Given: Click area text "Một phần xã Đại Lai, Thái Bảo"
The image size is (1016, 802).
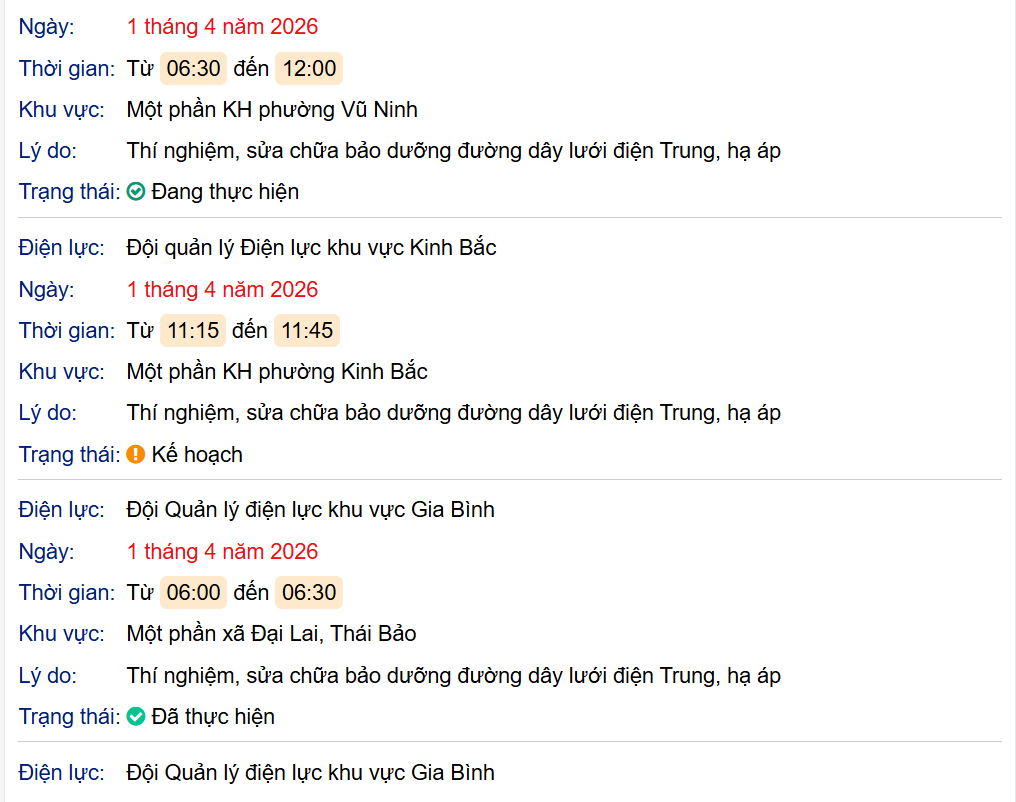Looking at the screenshot, I should coord(271,634).
